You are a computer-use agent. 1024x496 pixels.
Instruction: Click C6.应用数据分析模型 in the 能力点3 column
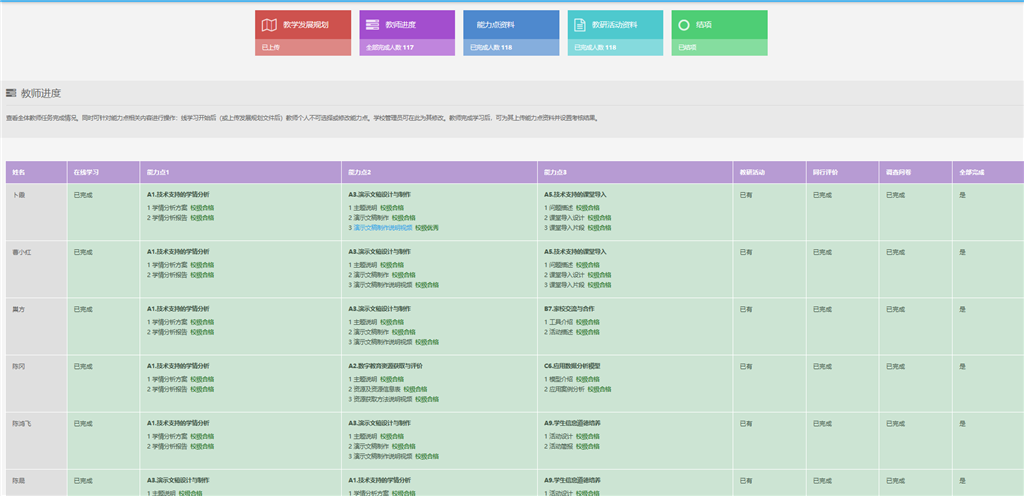coord(572,366)
